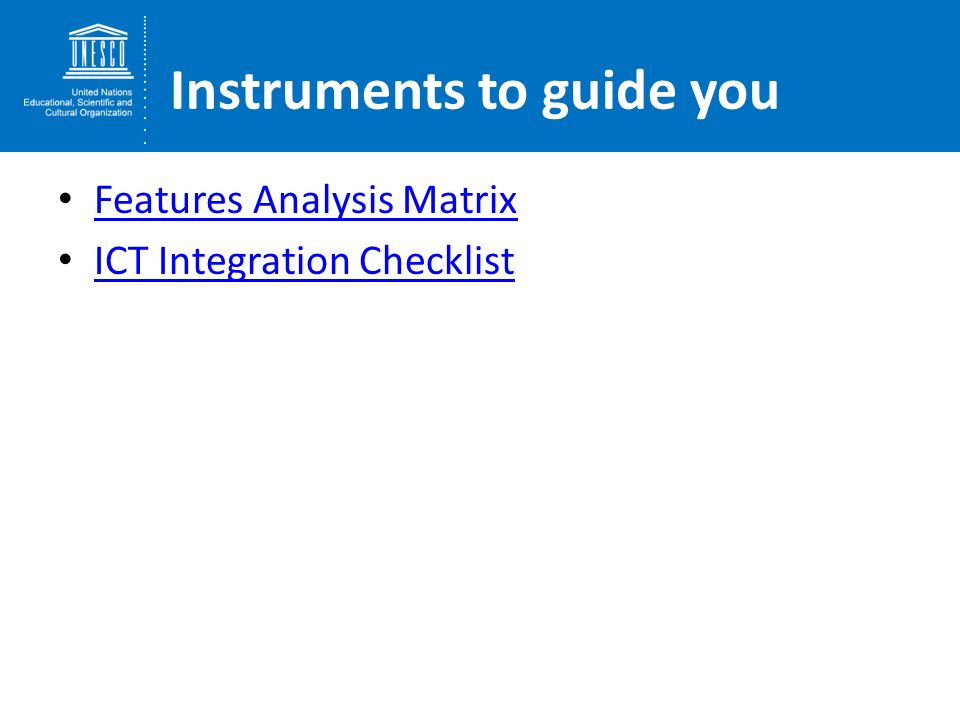The height and width of the screenshot is (720, 960).
Task: Click the bullet before Features Analysis Matrix
Action: click(x=66, y=198)
